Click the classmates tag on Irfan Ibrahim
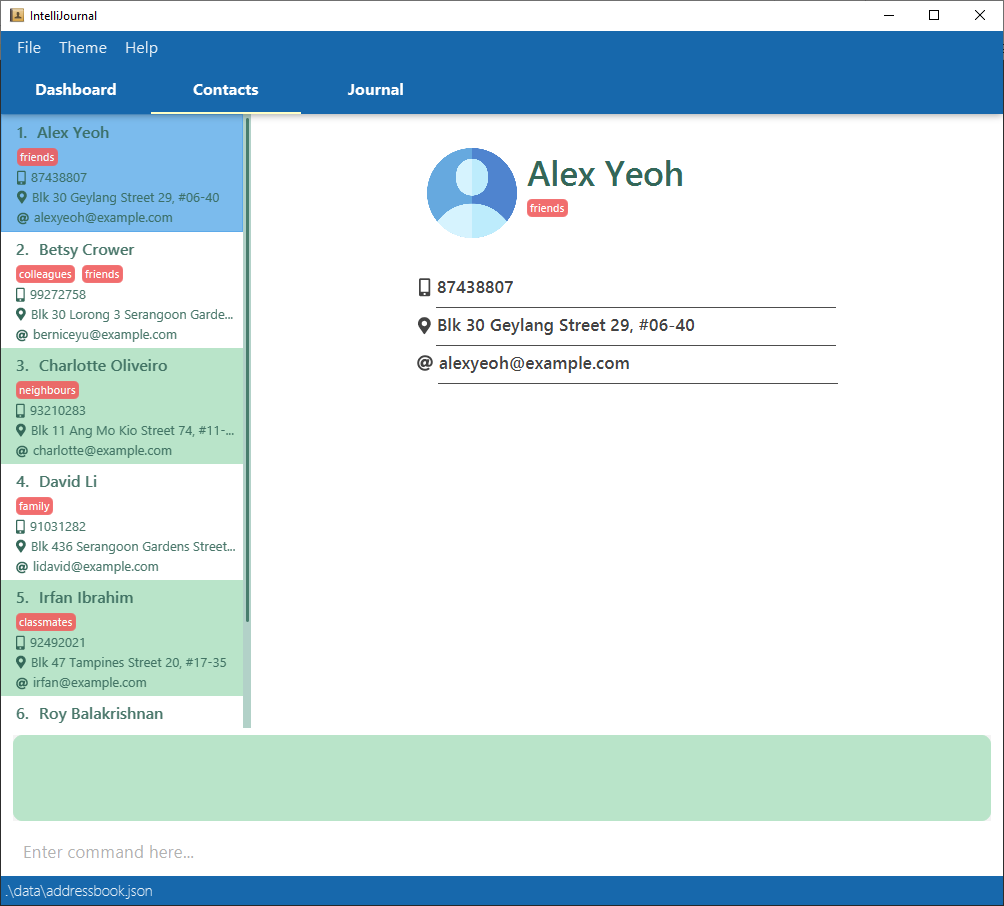Viewport: 1004px width, 906px height. point(46,622)
